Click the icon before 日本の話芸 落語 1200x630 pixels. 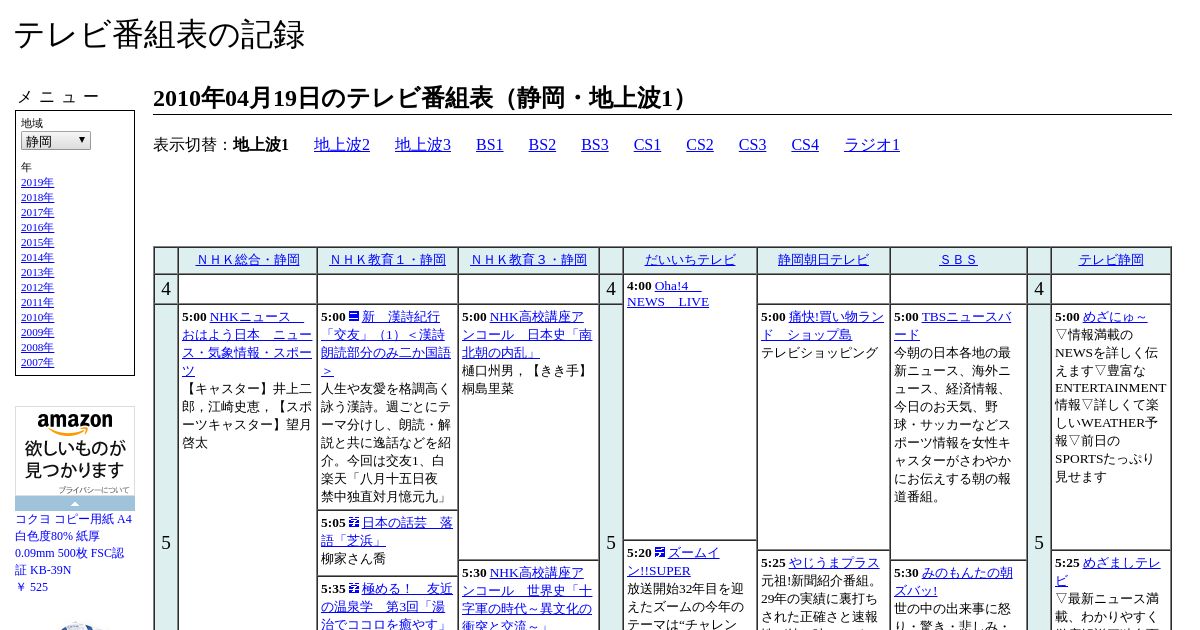tap(354, 523)
